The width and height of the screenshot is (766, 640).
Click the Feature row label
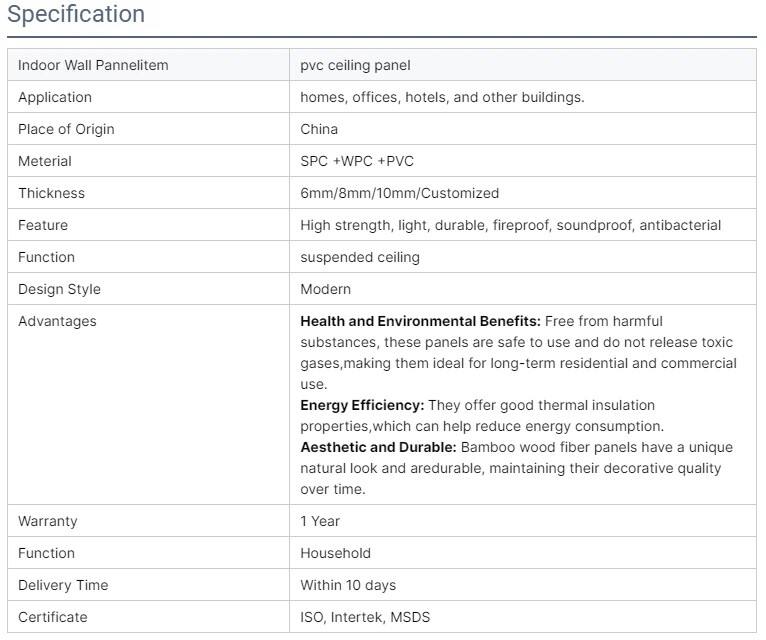(x=43, y=225)
